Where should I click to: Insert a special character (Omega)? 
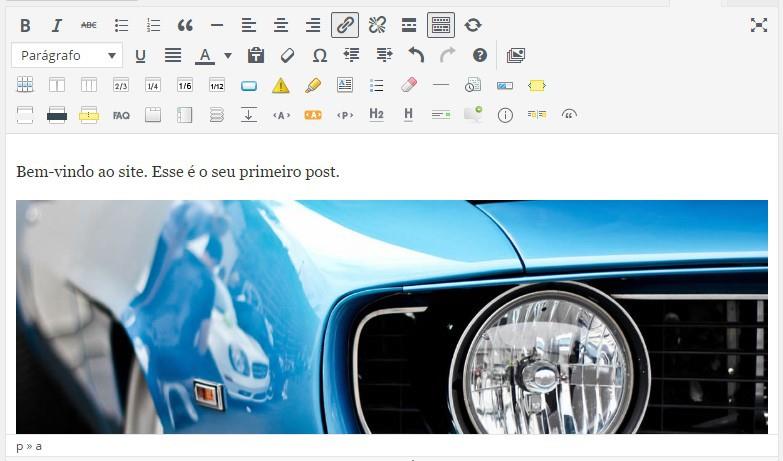[320, 55]
